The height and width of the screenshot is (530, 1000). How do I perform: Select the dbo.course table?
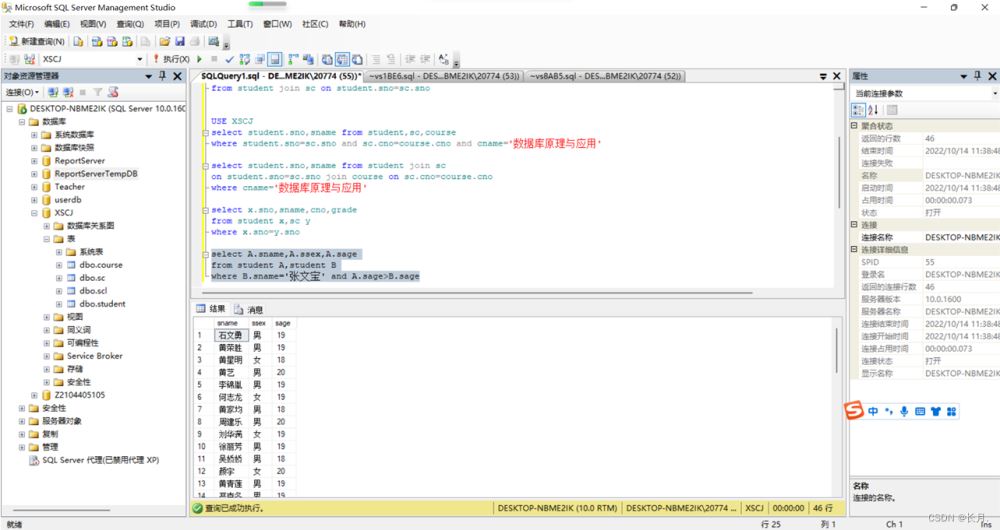(x=101, y=265)
